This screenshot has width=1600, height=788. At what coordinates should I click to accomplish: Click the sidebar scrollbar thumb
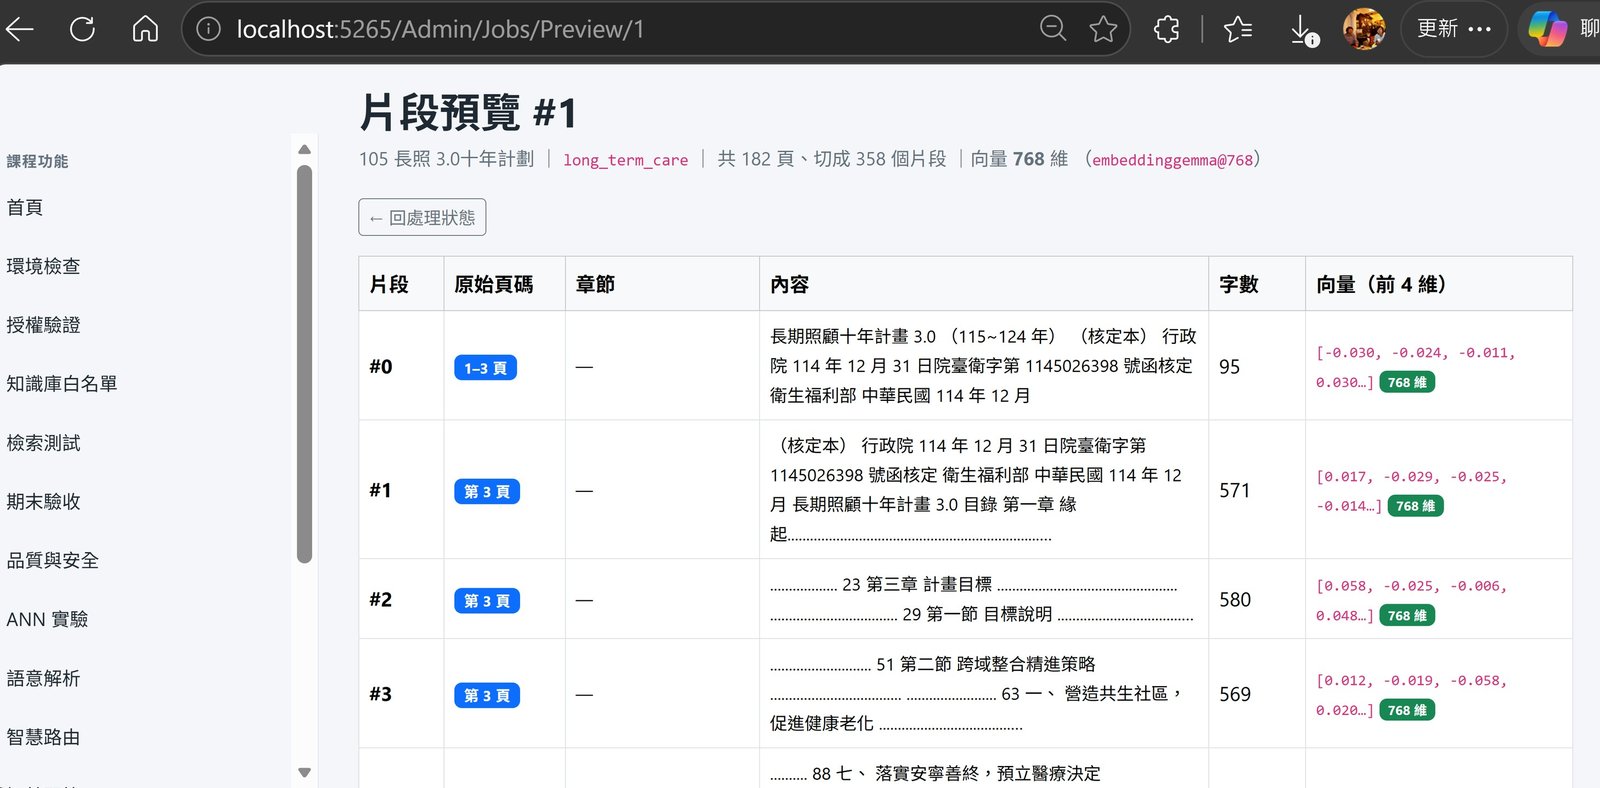(305, 364)
